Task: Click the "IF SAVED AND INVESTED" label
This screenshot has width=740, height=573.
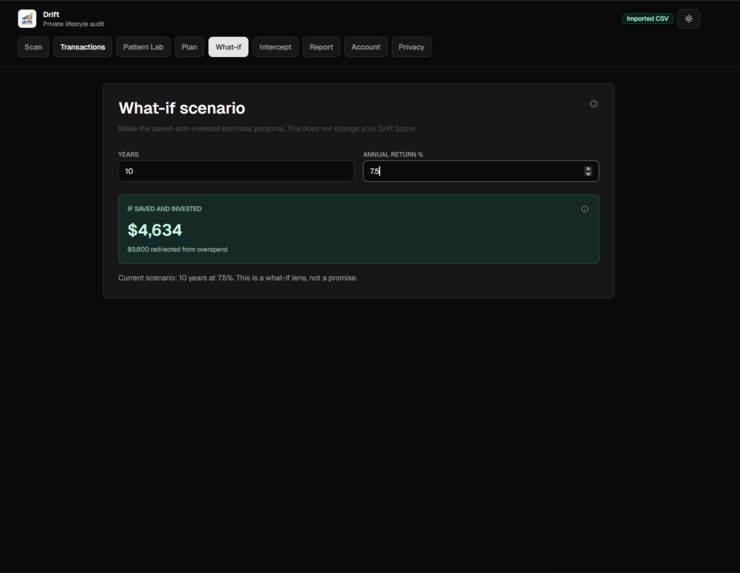Action: 164,209
